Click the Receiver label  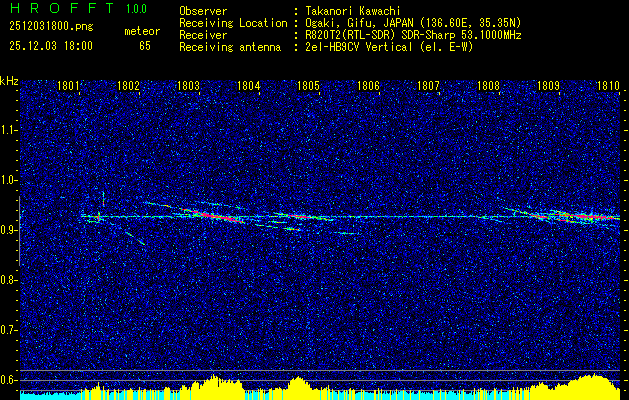click(x=203, y=35)
